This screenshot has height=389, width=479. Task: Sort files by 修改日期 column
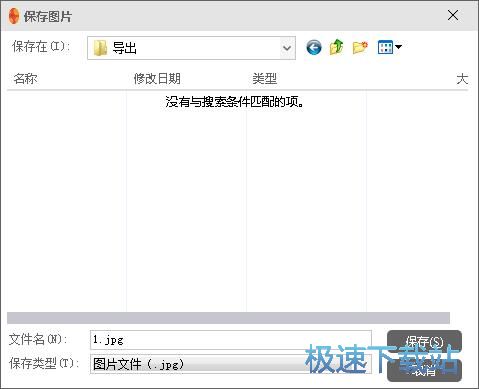click(157, 79)
